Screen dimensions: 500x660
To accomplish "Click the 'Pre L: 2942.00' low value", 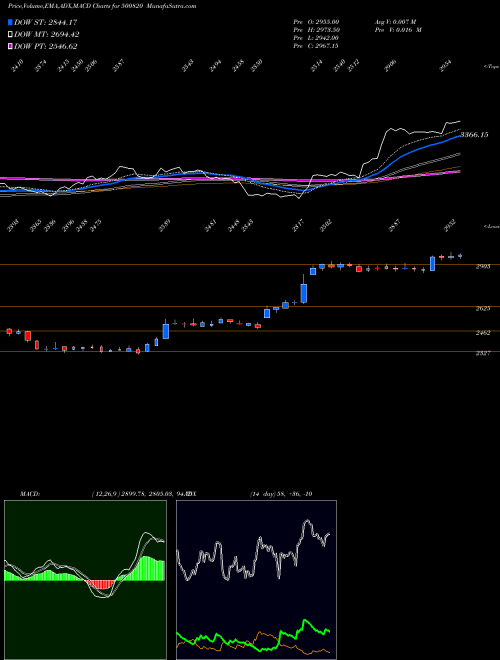I will 316,38.
